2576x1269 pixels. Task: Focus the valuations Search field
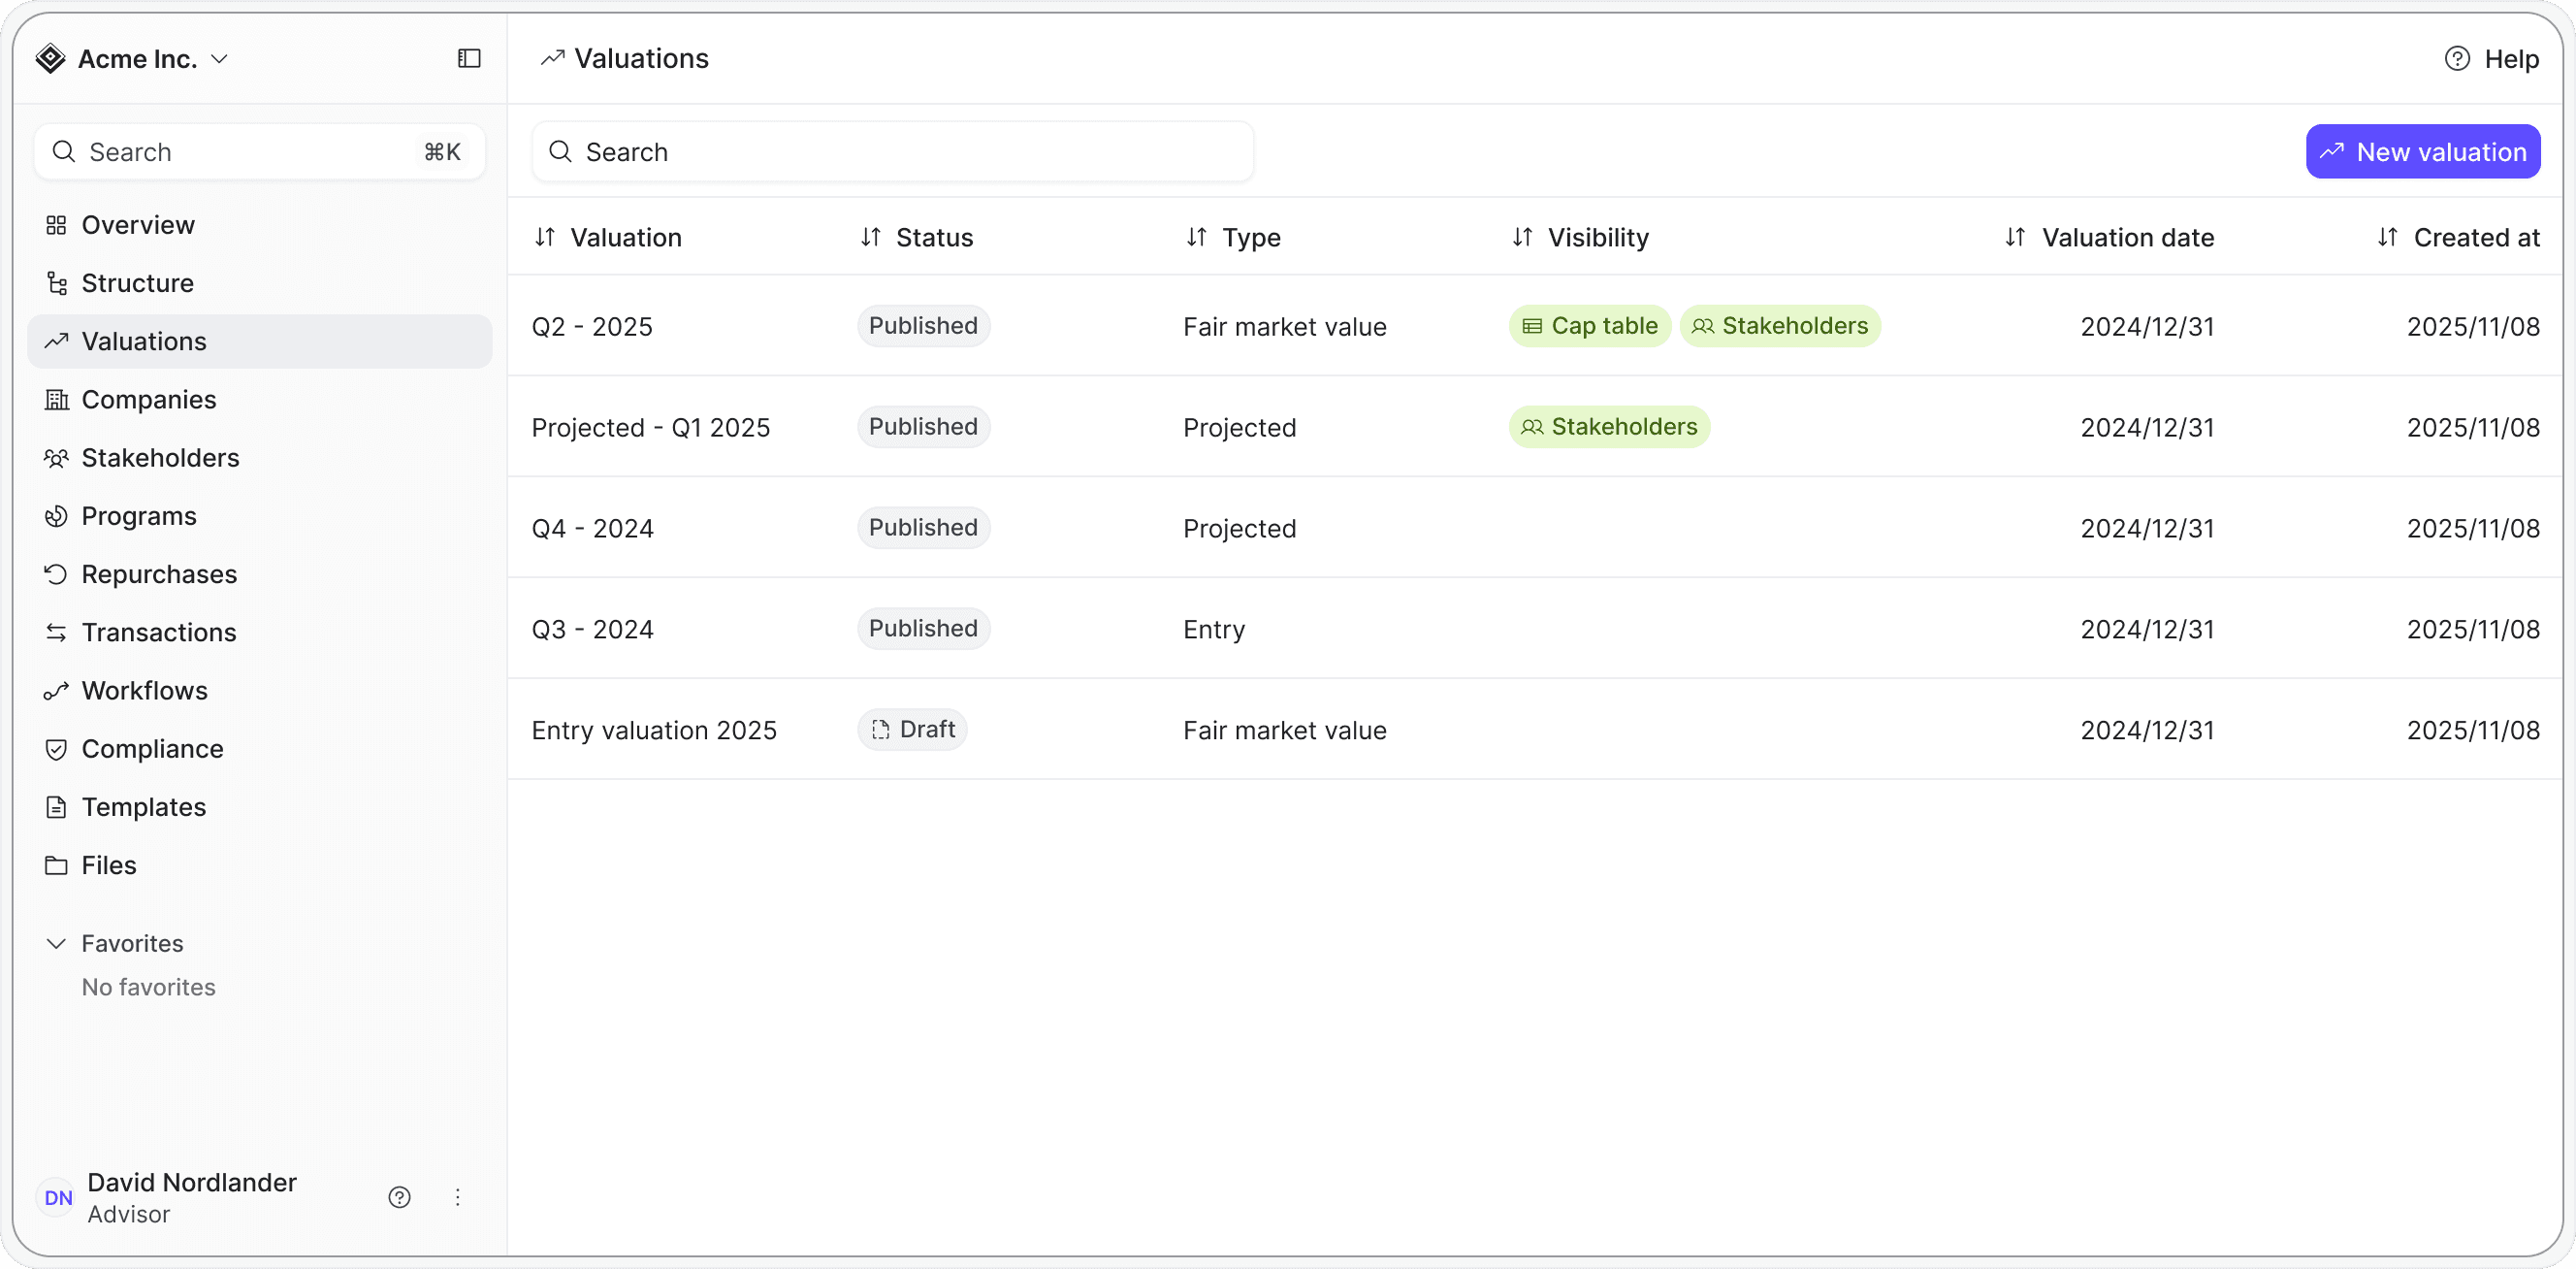tap(892, 152)
